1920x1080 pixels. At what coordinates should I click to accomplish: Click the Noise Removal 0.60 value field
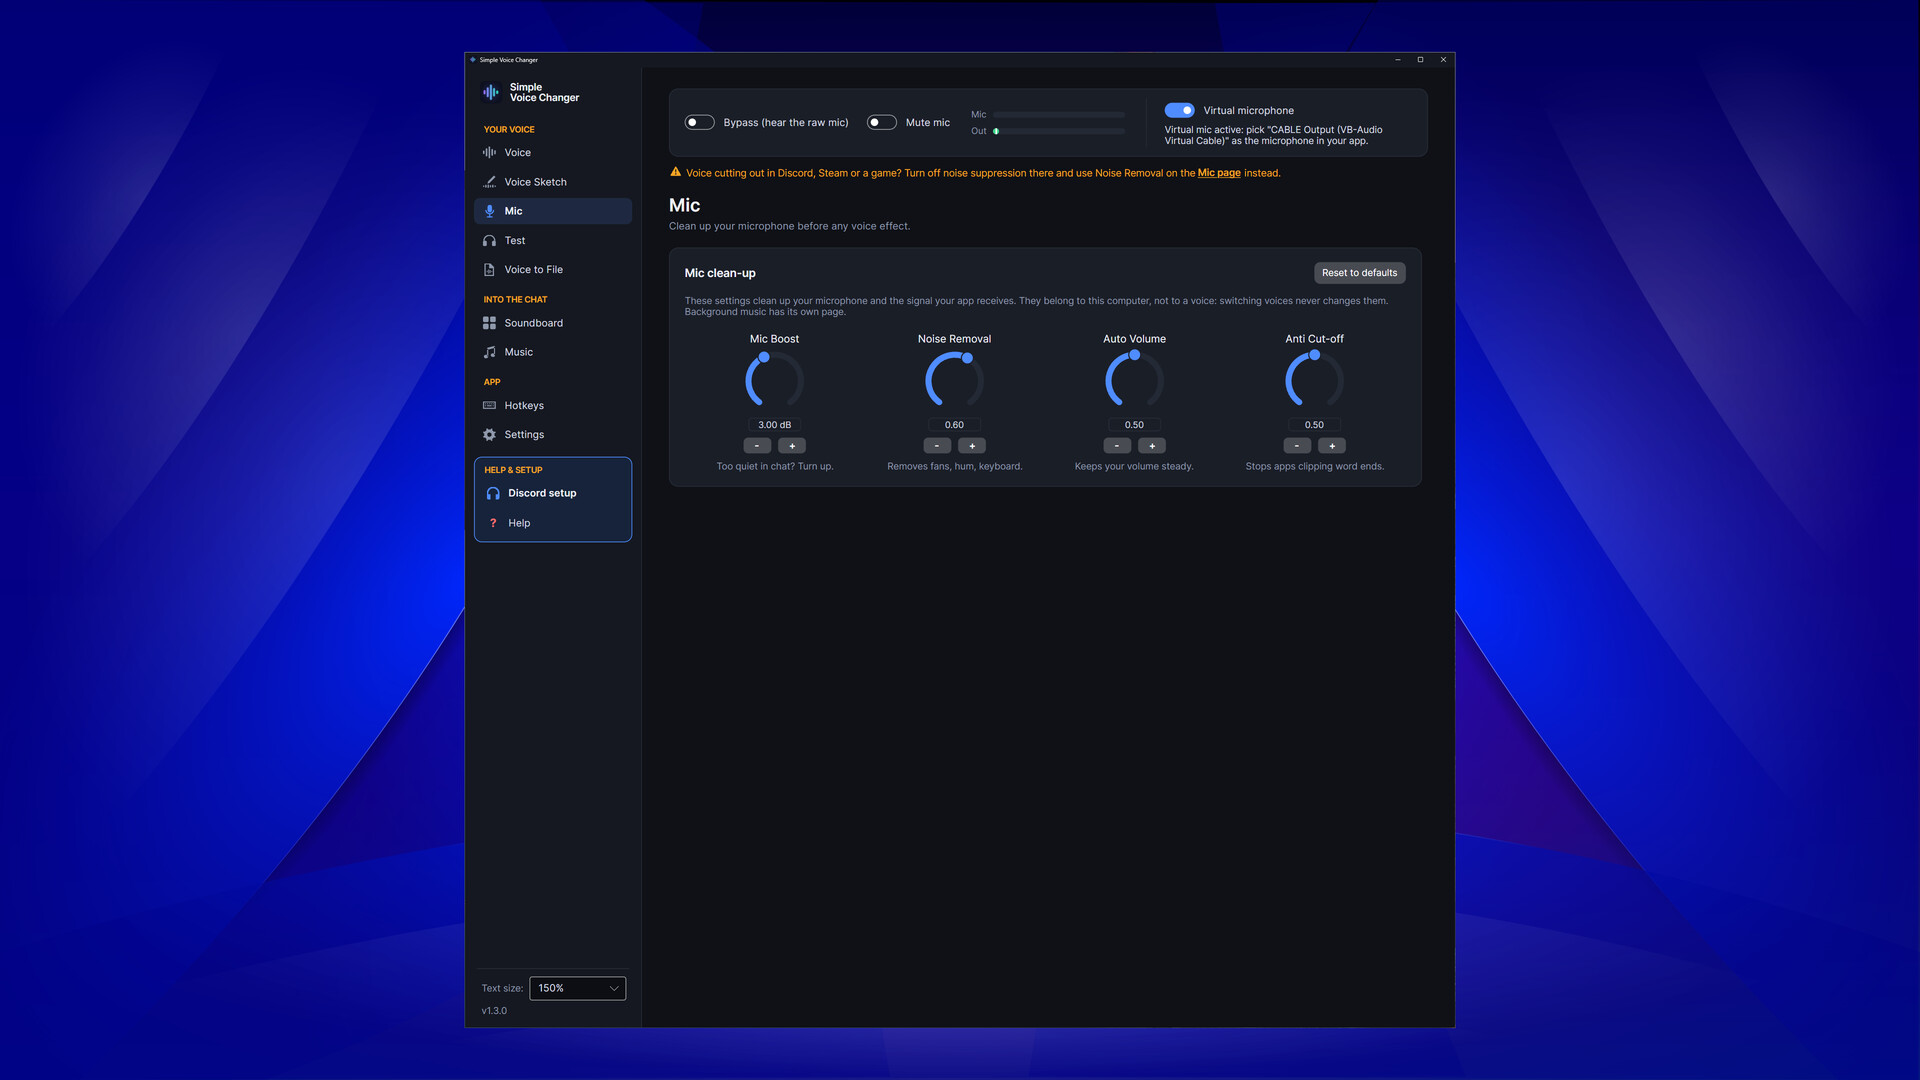click(955, 425)
